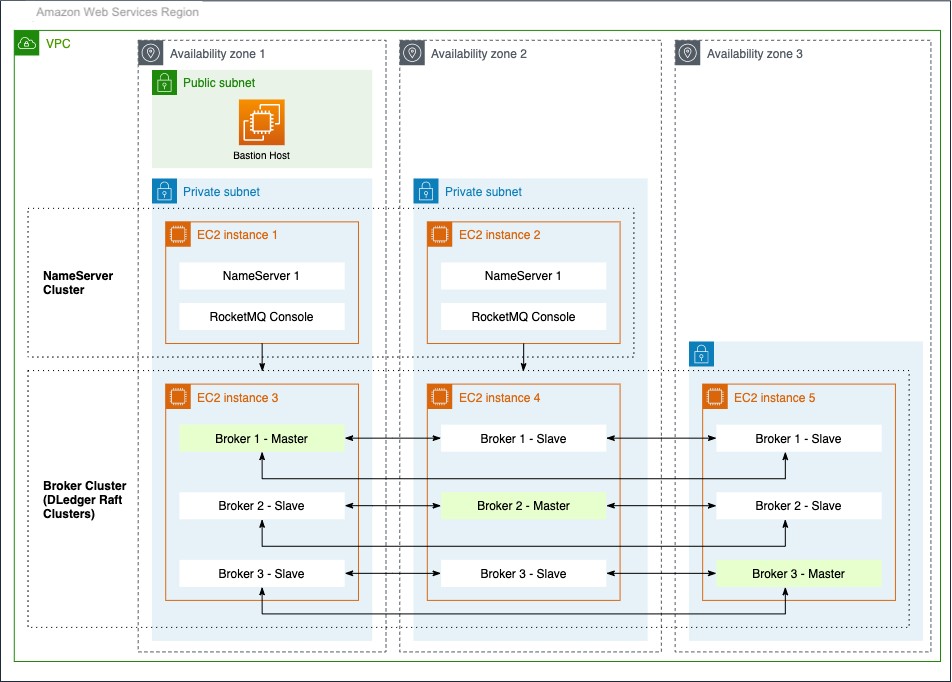Image resolution: width=952 pixels, height=682 pixels.
Task: Select Broker 2 - Slave in EC2 instance 3
Action: (262, 506)
